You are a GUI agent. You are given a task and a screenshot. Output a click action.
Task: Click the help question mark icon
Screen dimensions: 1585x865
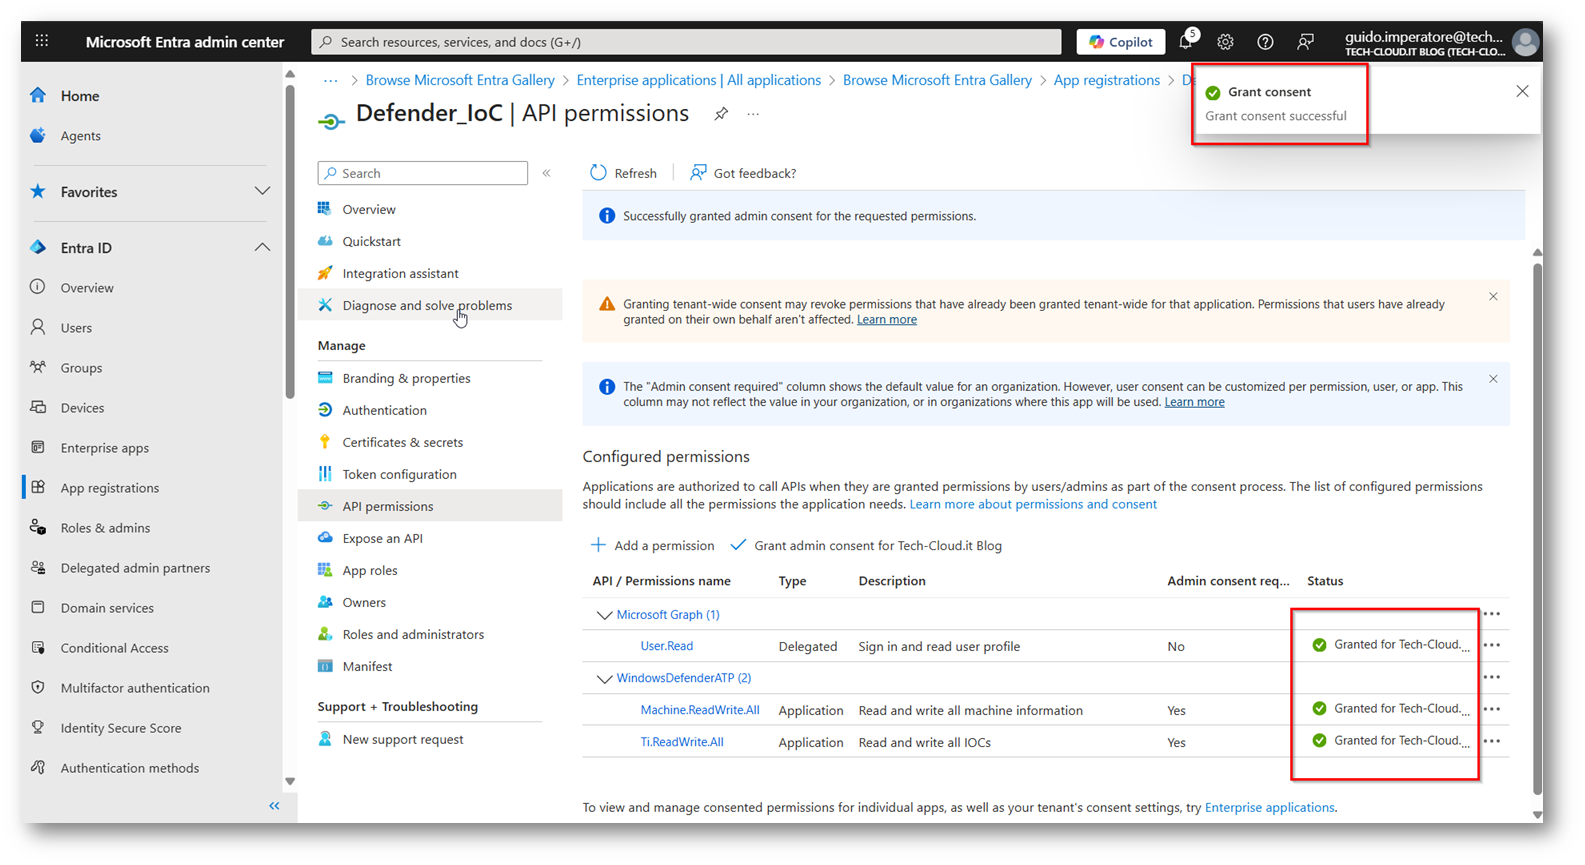click(x=1265, y=42)
